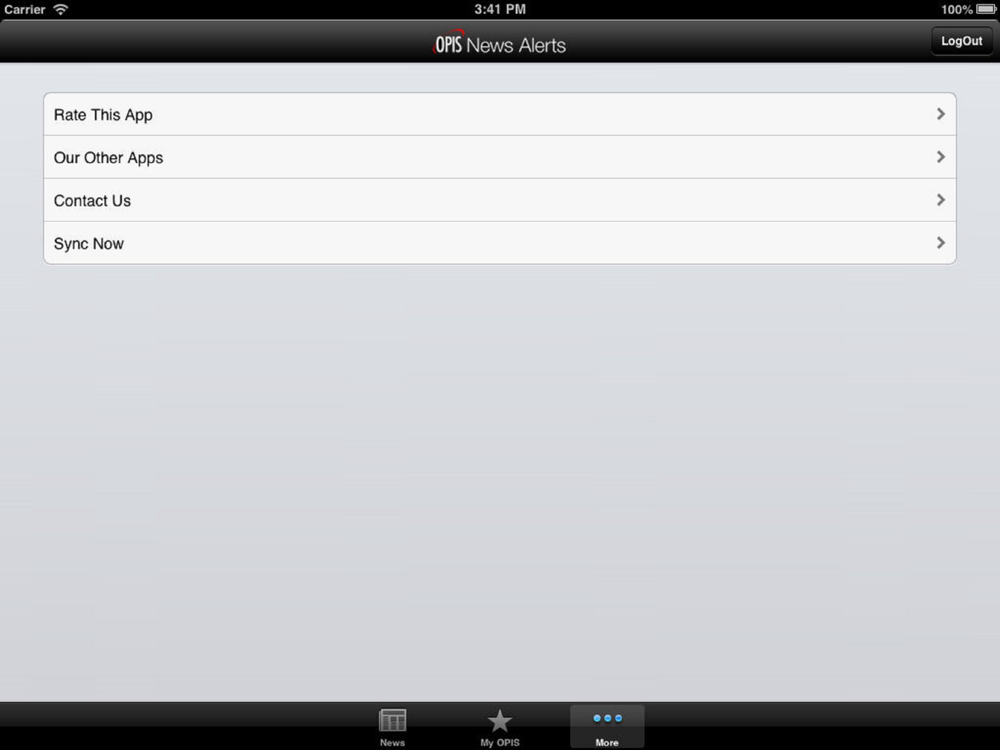Switch to the My OPIS tab label
Image resolution: width=1000 pixels, height=750 pixels.
500,742
